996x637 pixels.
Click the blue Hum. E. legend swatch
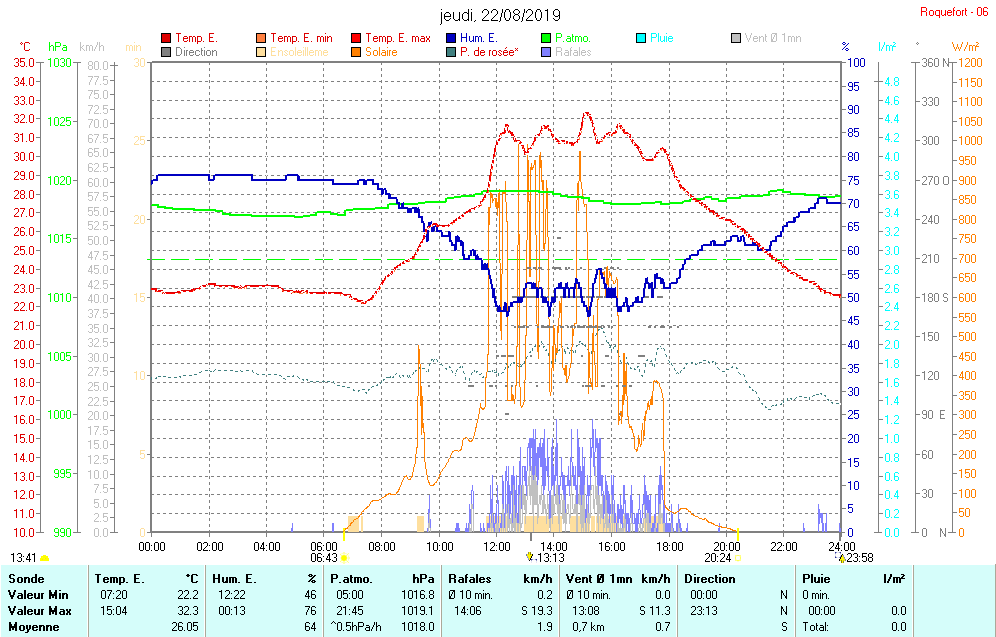[x=451, y=38]
